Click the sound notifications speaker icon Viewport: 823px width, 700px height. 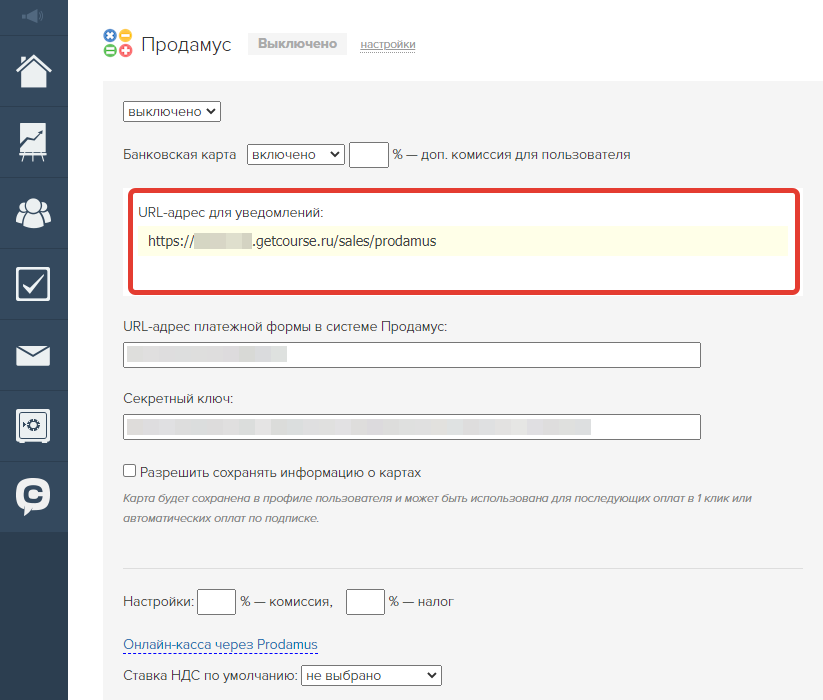(x=33, y=16)
